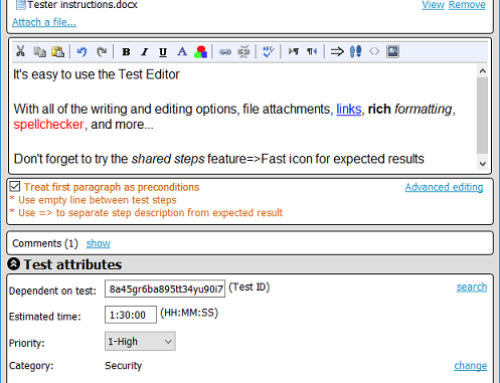Undo last edit with the blue arrow
The height and width of the screenshot is (383, 500).
pyautogui.click(x=82, y=52)
